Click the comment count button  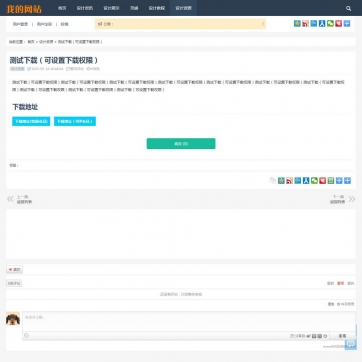pyautogui.click(x=14, y=283)
